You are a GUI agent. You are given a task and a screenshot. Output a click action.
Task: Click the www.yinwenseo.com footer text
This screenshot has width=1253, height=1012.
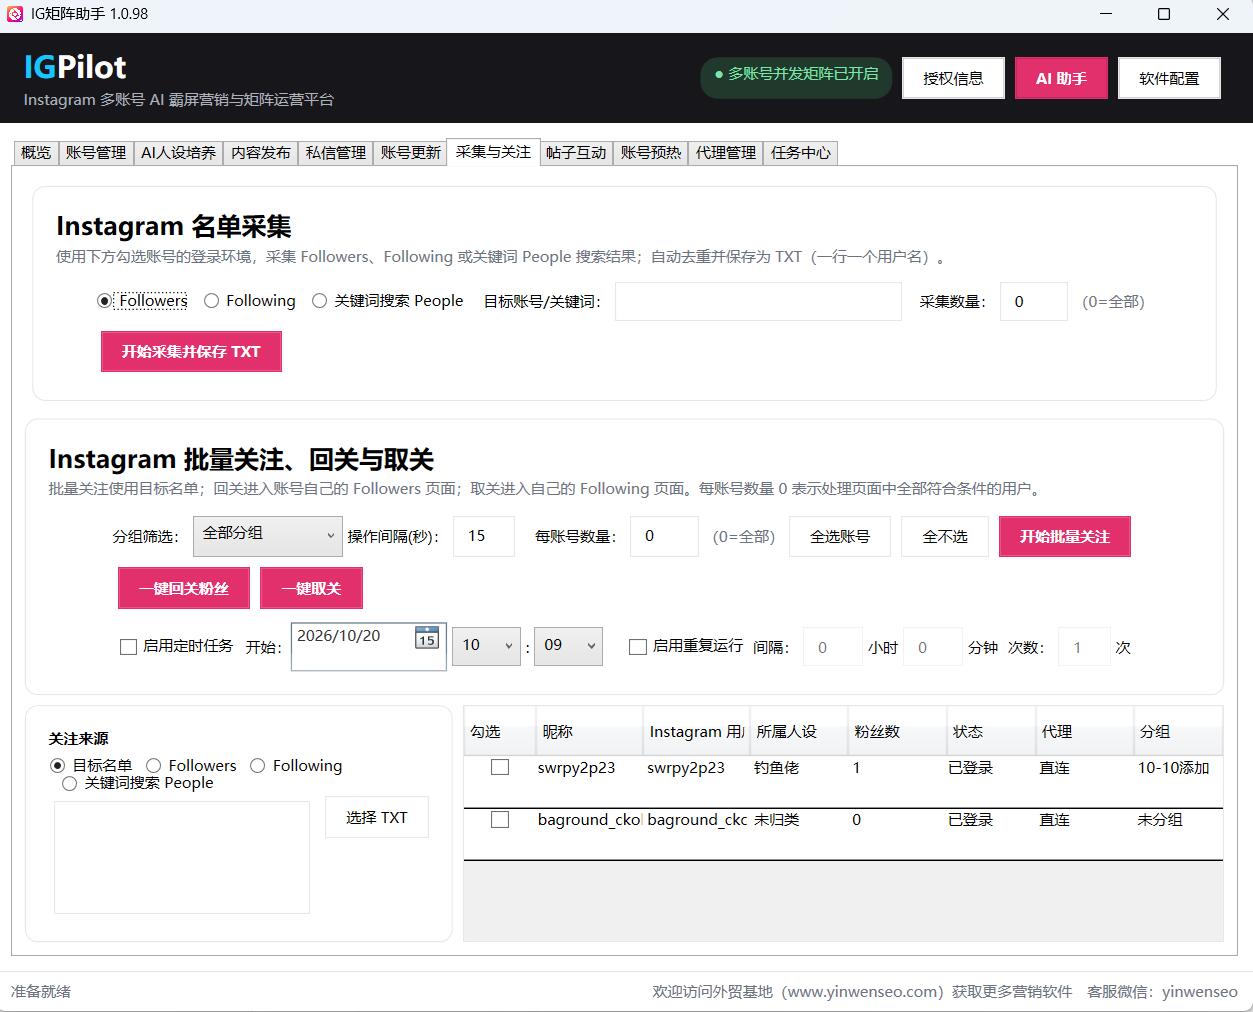863,991
